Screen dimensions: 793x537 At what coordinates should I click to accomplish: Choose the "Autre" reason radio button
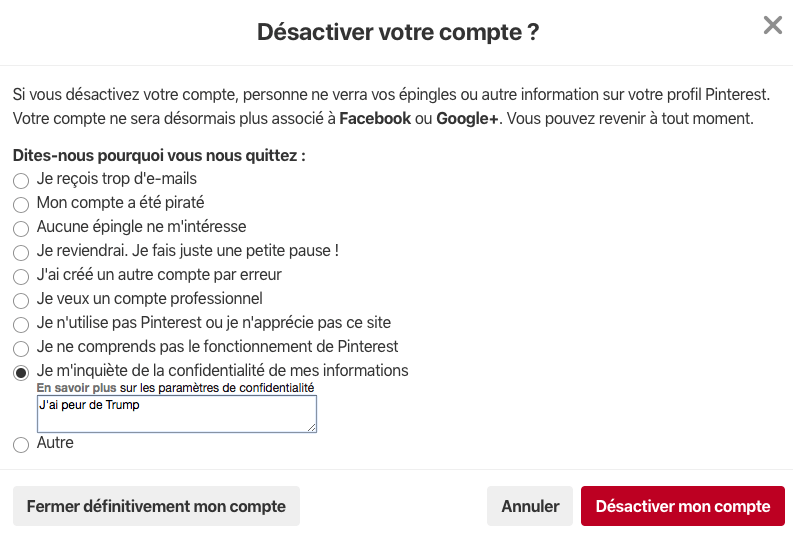[21, 445]
